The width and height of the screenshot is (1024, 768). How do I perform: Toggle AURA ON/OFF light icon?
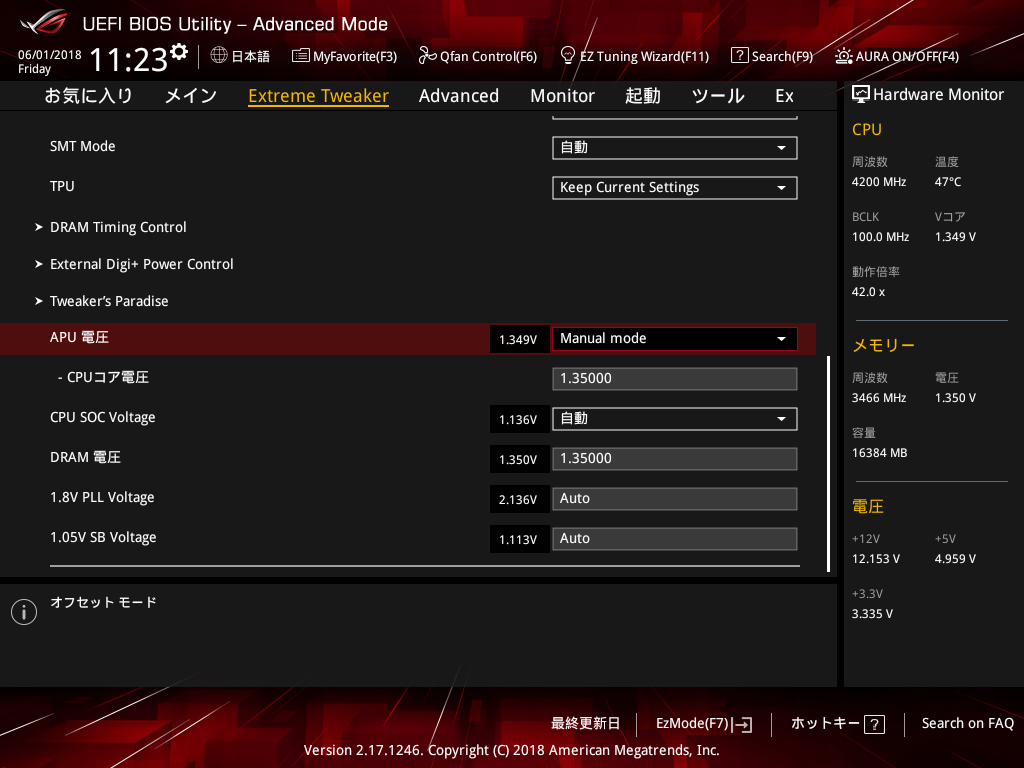[x=843, y=56]
